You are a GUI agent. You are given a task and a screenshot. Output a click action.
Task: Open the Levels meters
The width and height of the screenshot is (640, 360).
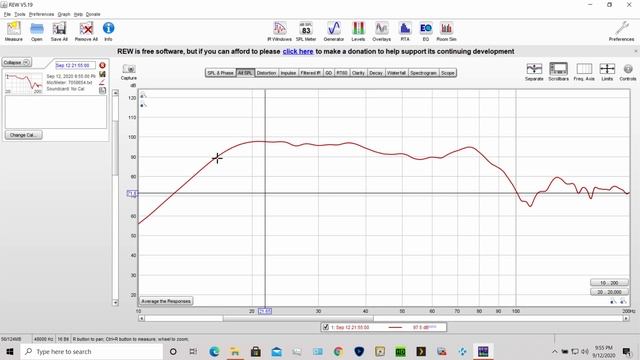(x=358, y=31)
